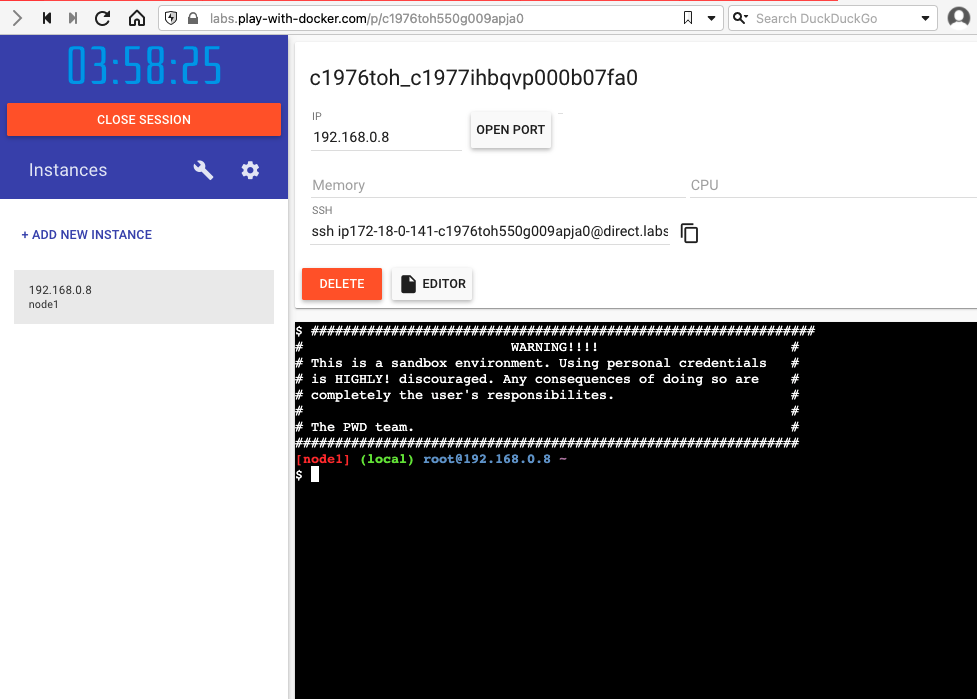Click the rewind to first page icon
The height and width of the screenshot is (699, 977).
click(47, 19)
